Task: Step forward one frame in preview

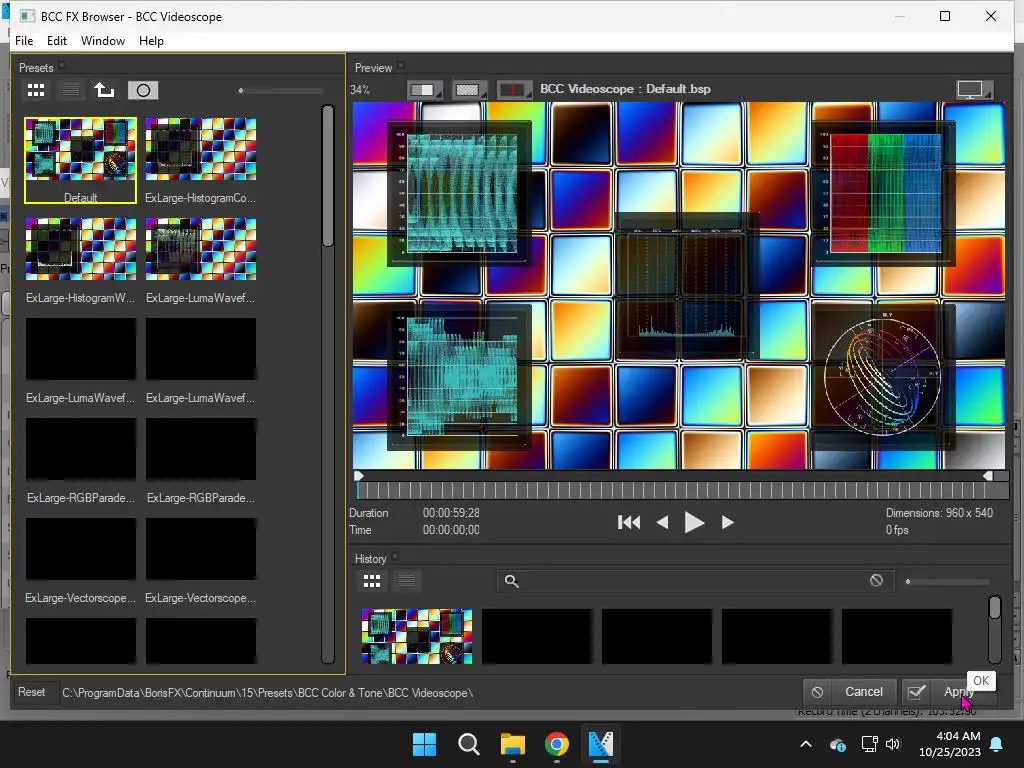Action: click(727, 522)
